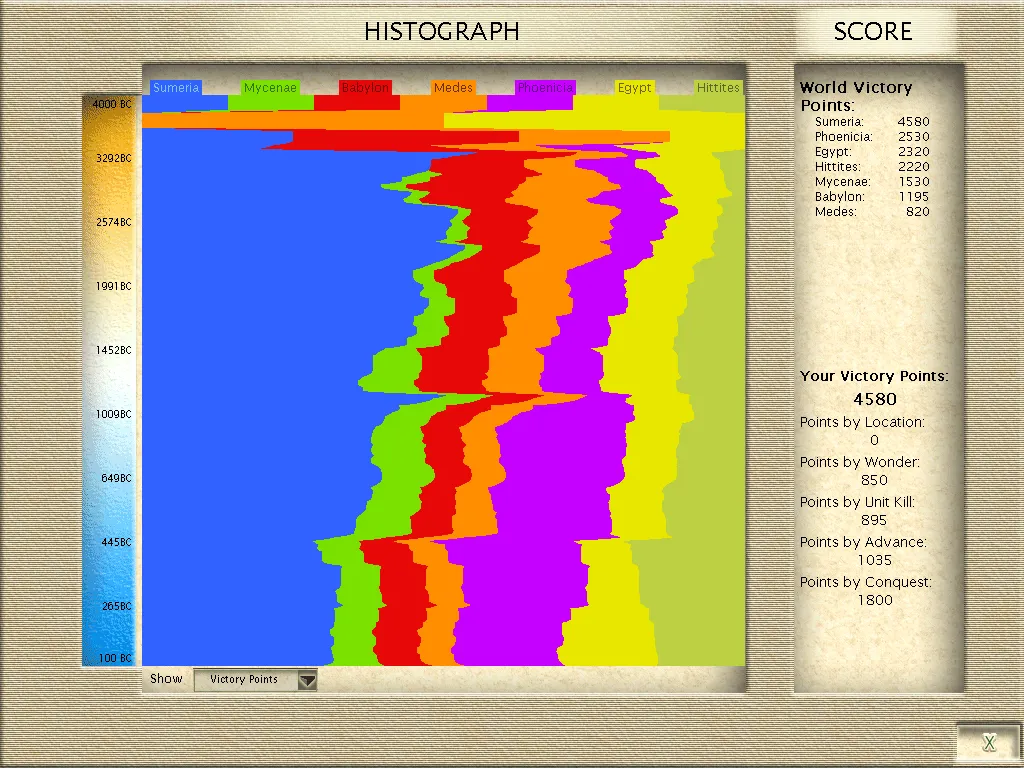Open the Victory Points dropdown arrow
Image resolution: width=1024 pixels, height=768 pixels.
coord(307,680)
